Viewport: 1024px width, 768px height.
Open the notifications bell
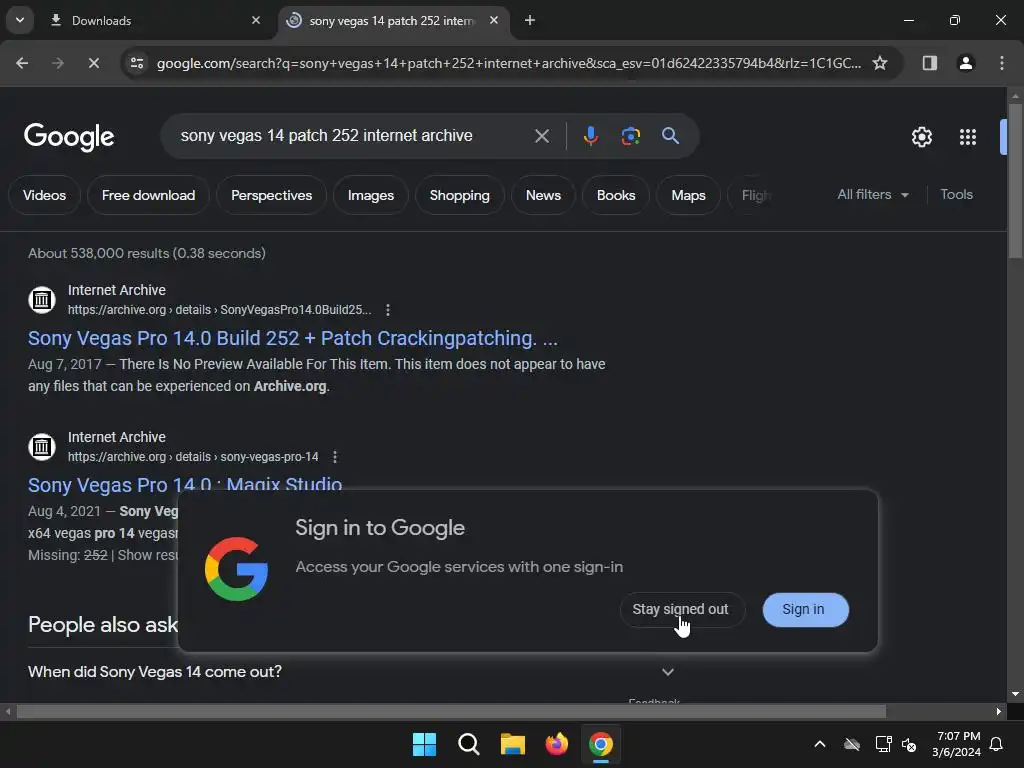(x=996, y=744)
